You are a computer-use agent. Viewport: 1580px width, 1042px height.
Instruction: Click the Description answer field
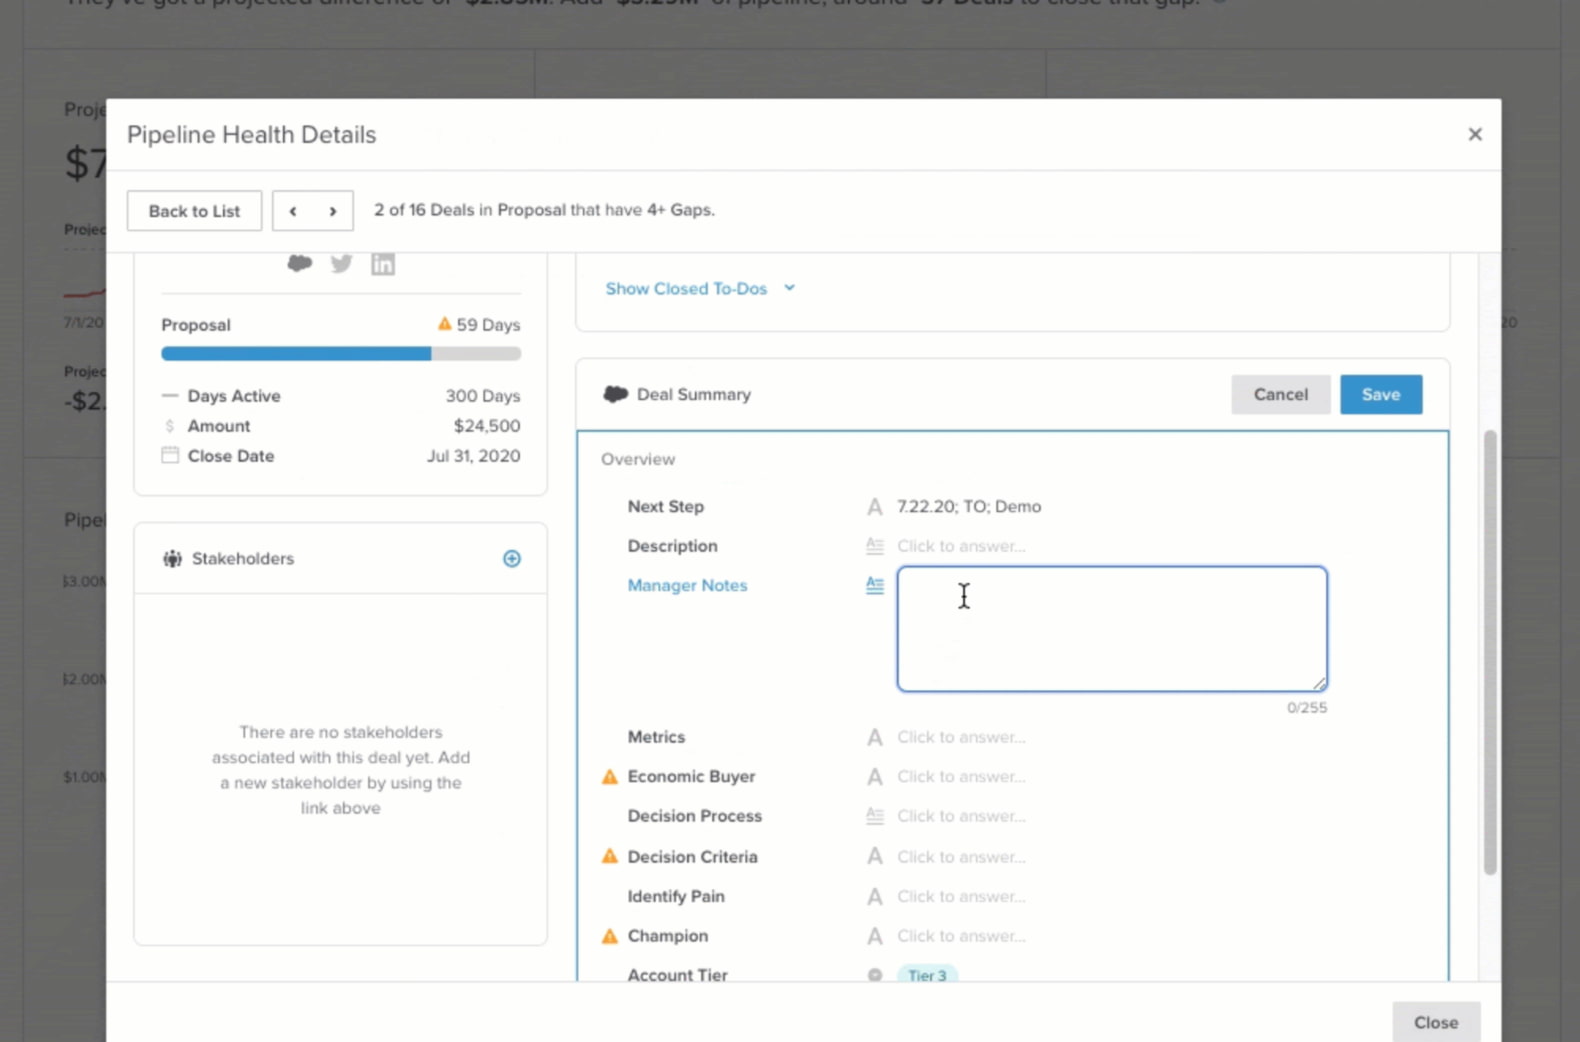click(961, 546)
